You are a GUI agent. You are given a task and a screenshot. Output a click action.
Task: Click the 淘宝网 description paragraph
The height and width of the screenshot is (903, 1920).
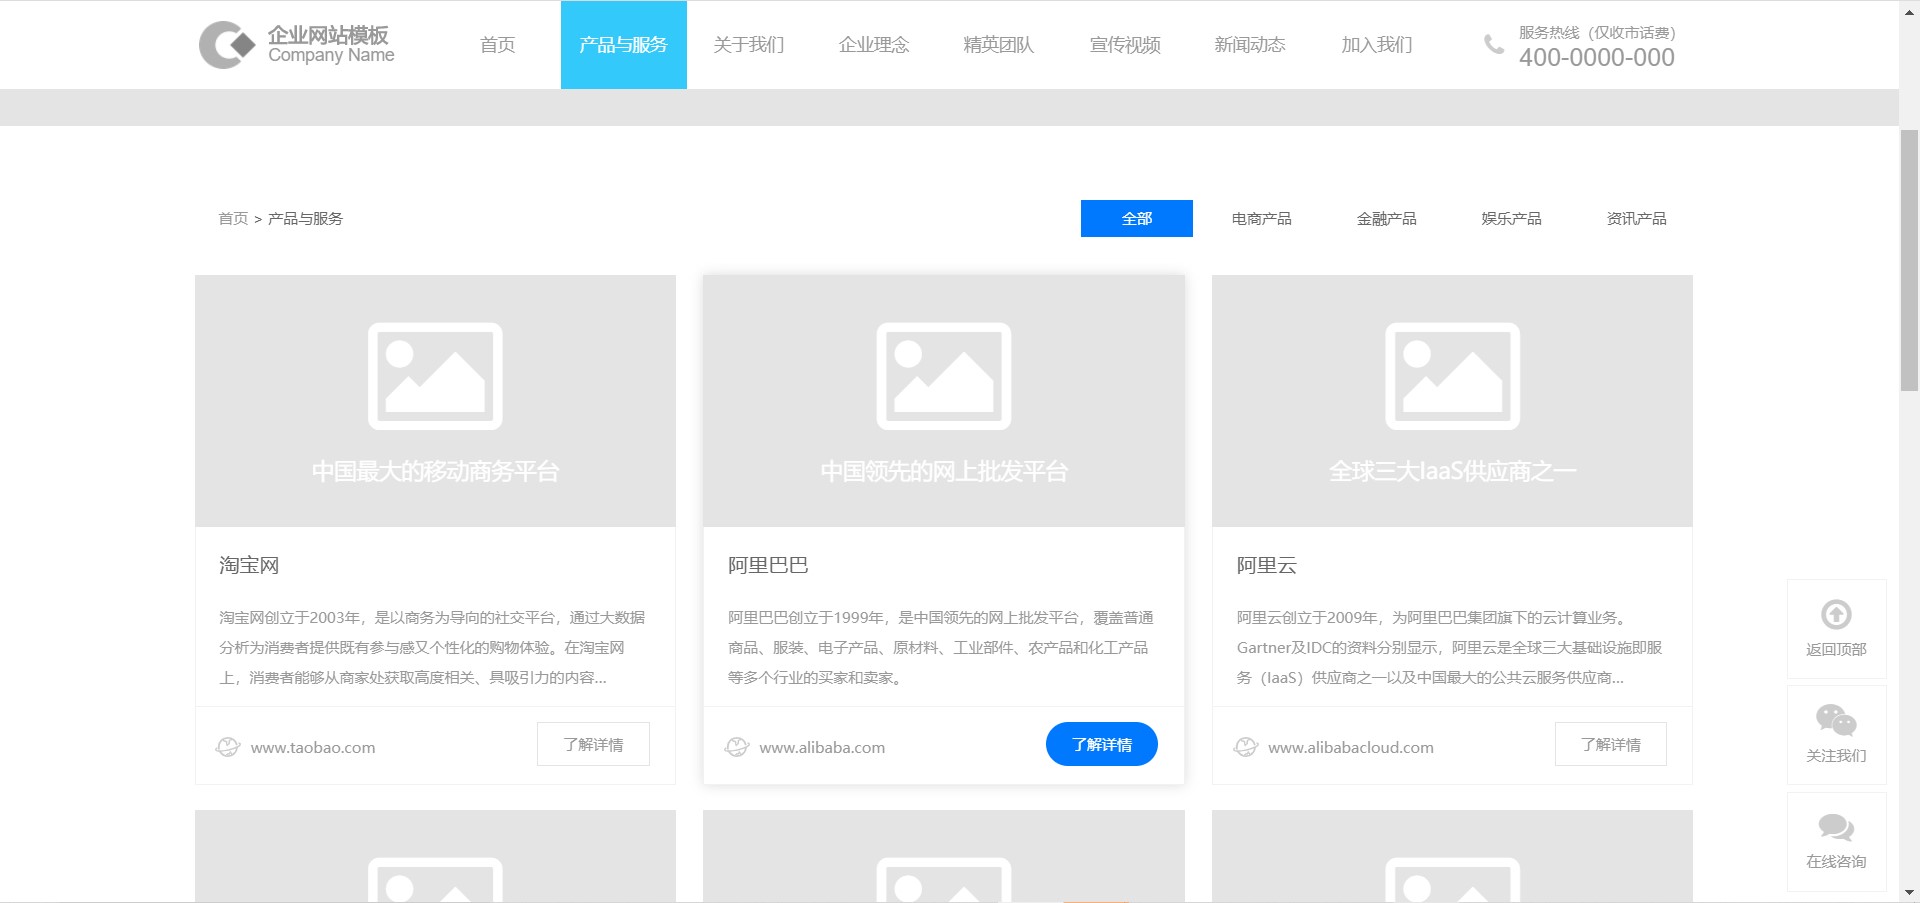click(x=432, y=647)
